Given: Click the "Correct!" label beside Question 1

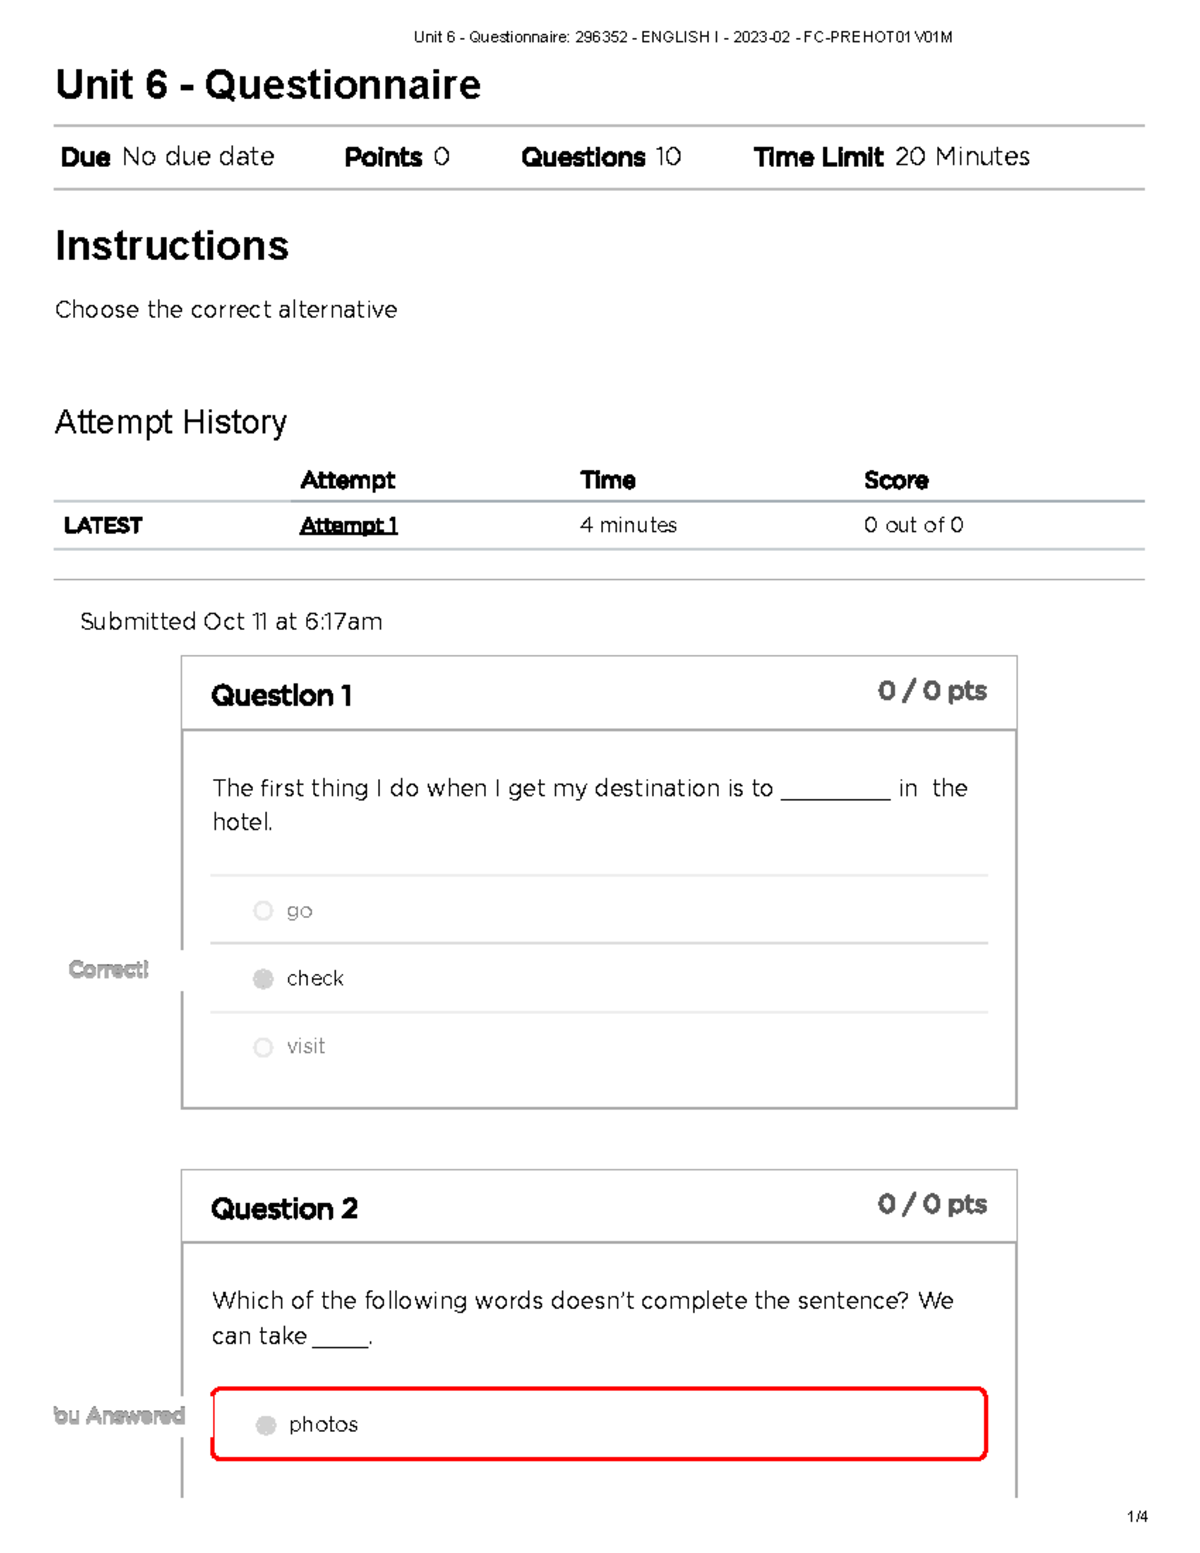Looking at the screenshot, I should click(x=107, y=970).
